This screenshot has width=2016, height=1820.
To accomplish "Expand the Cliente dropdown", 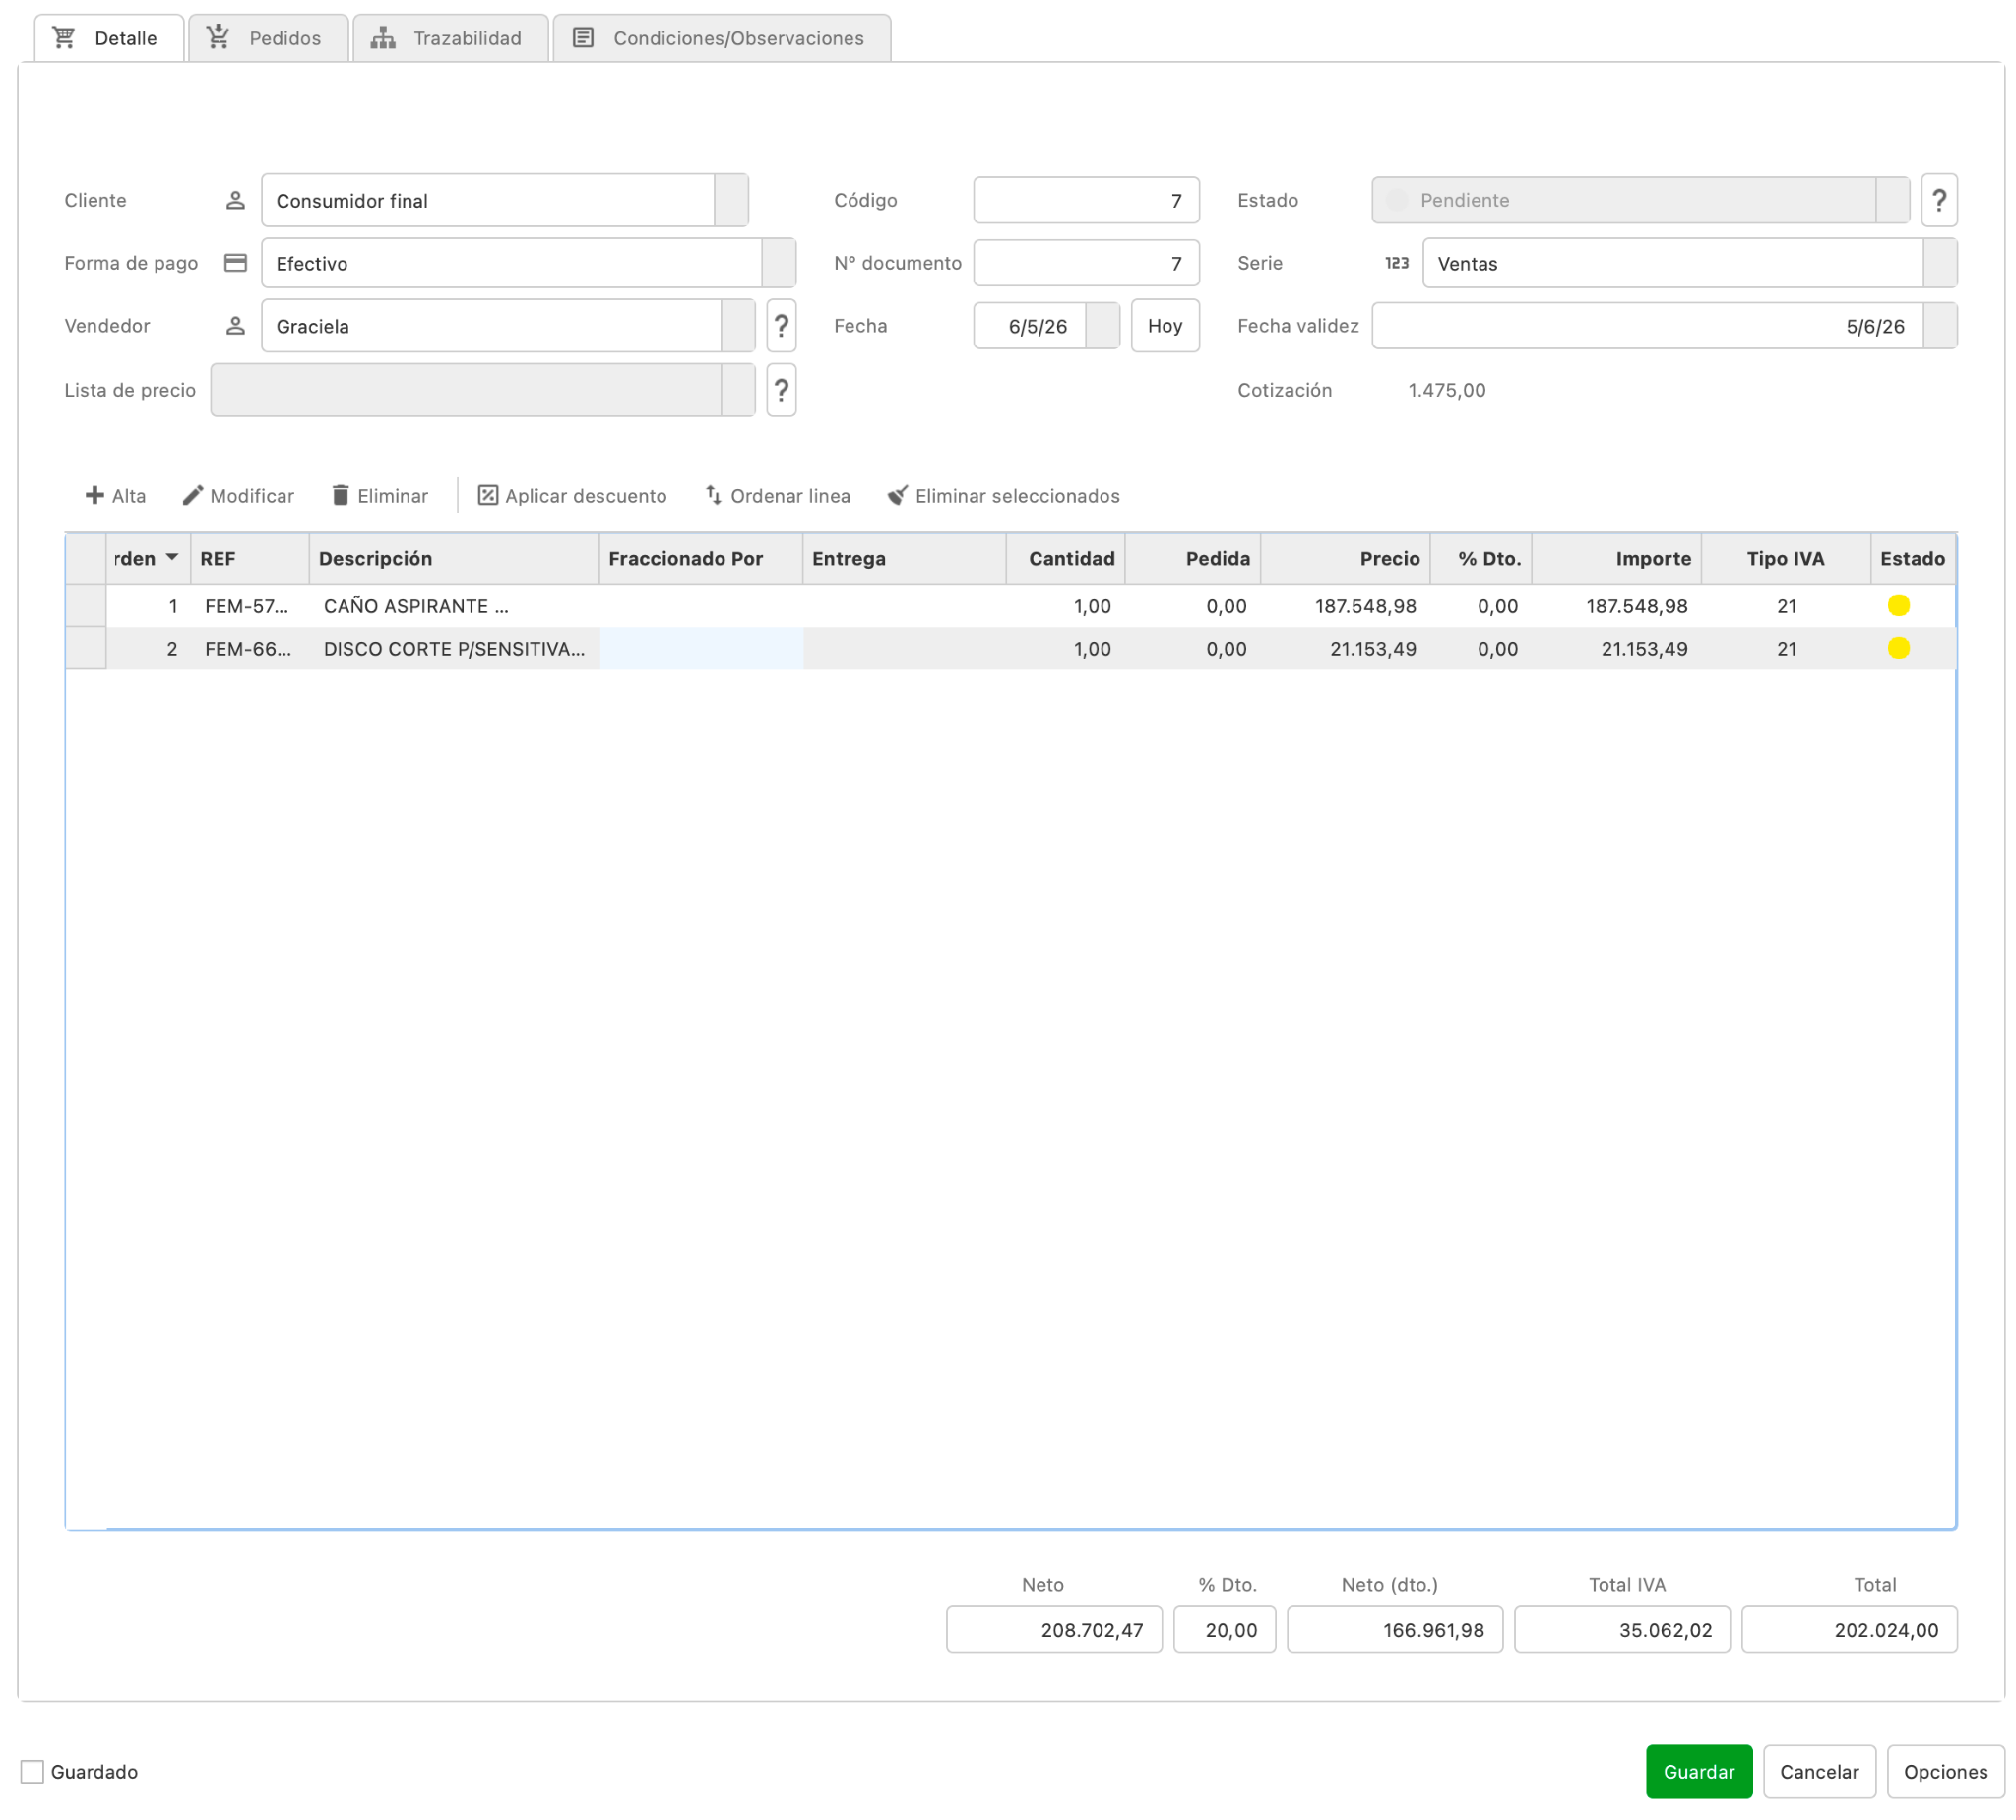I will click(731, 200).
